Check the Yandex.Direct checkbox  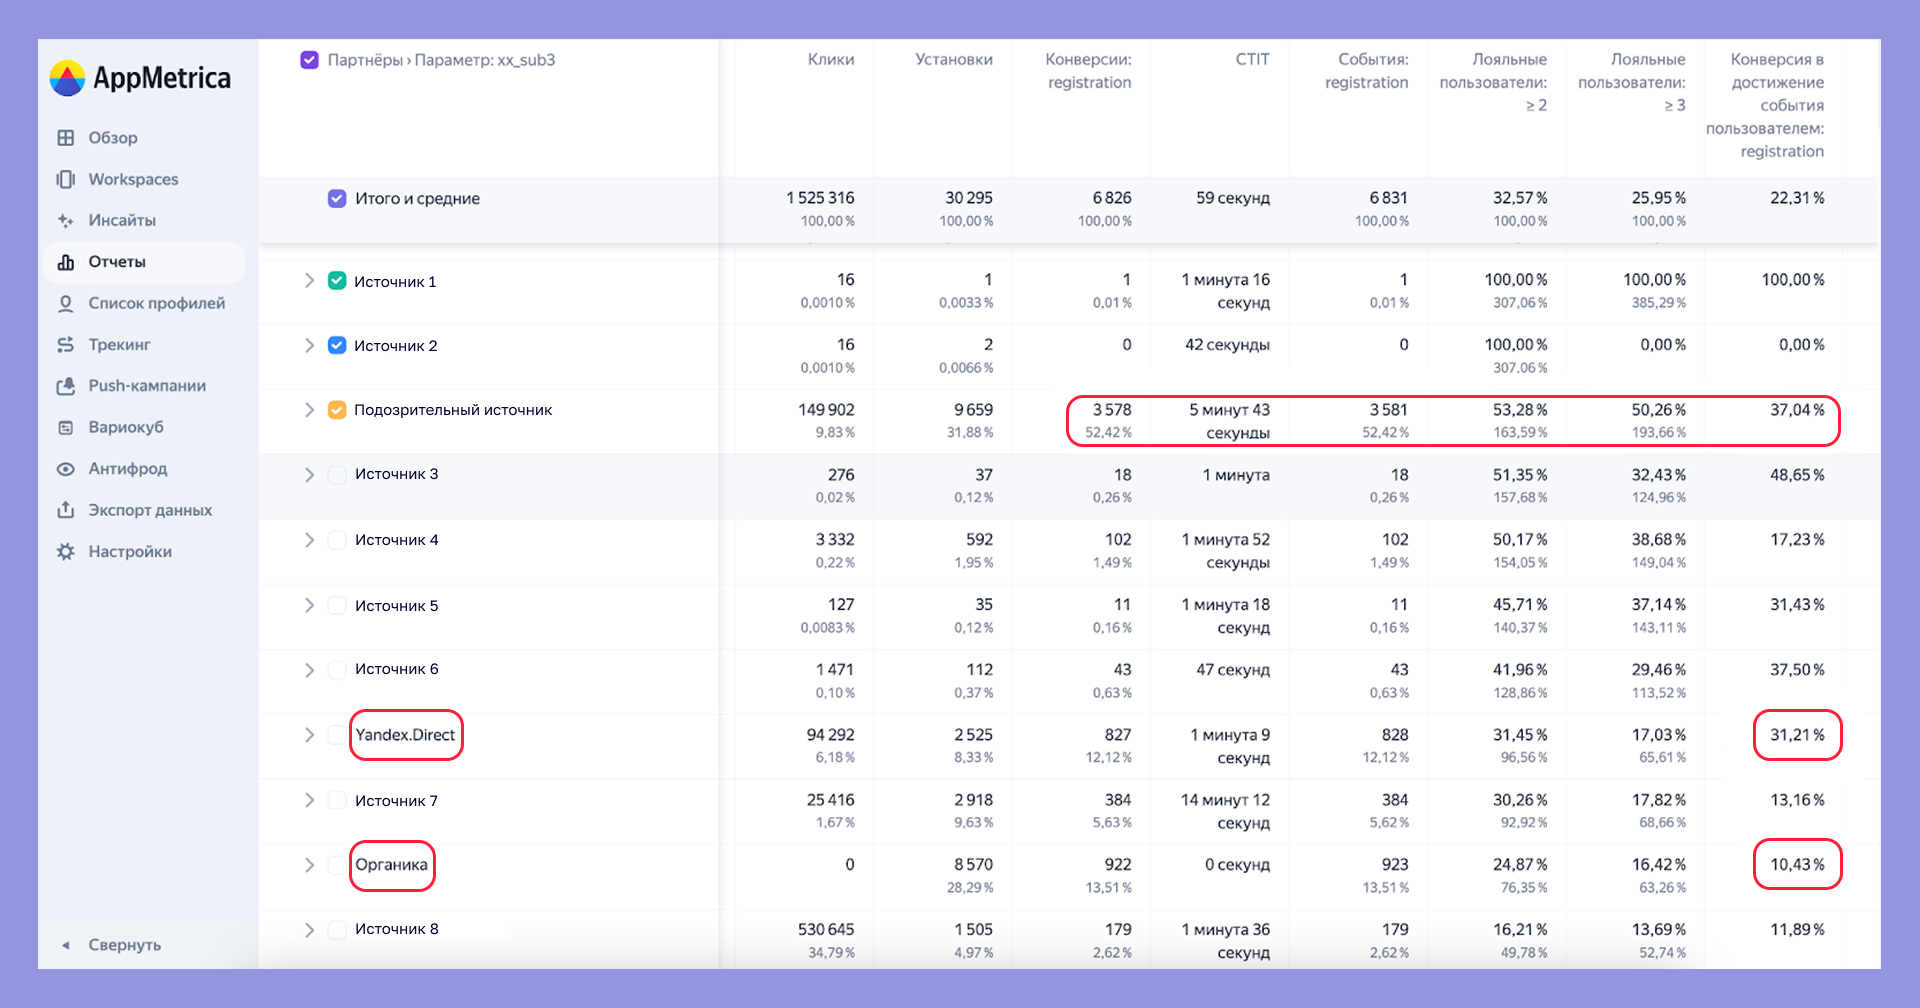point(337,735)
